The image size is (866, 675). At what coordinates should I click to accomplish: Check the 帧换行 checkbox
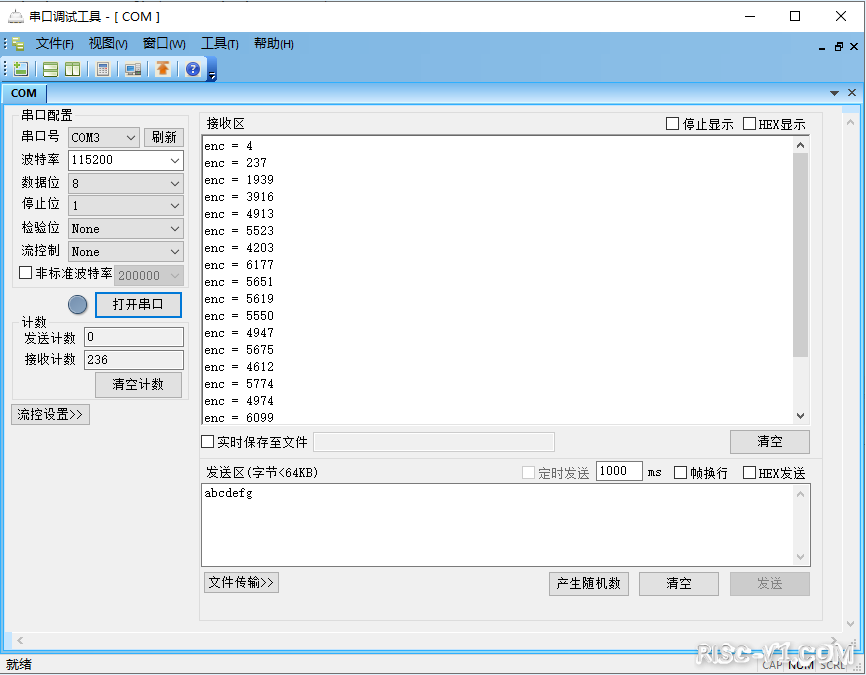[x=680, y=473]
